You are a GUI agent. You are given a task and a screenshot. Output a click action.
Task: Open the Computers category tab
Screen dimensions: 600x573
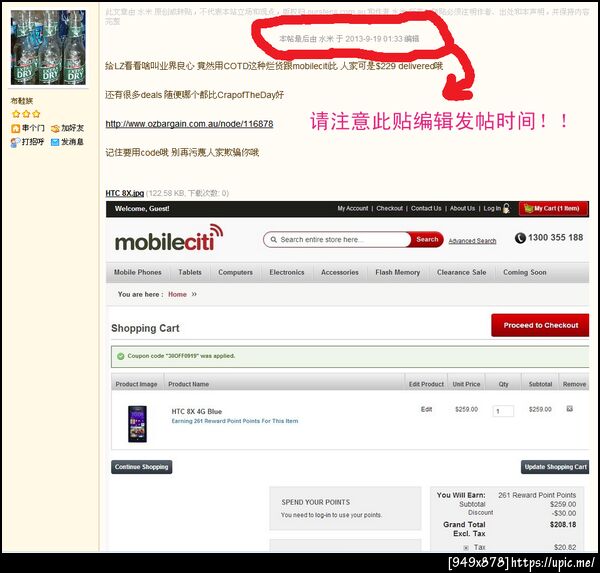[x=235, y=273]
